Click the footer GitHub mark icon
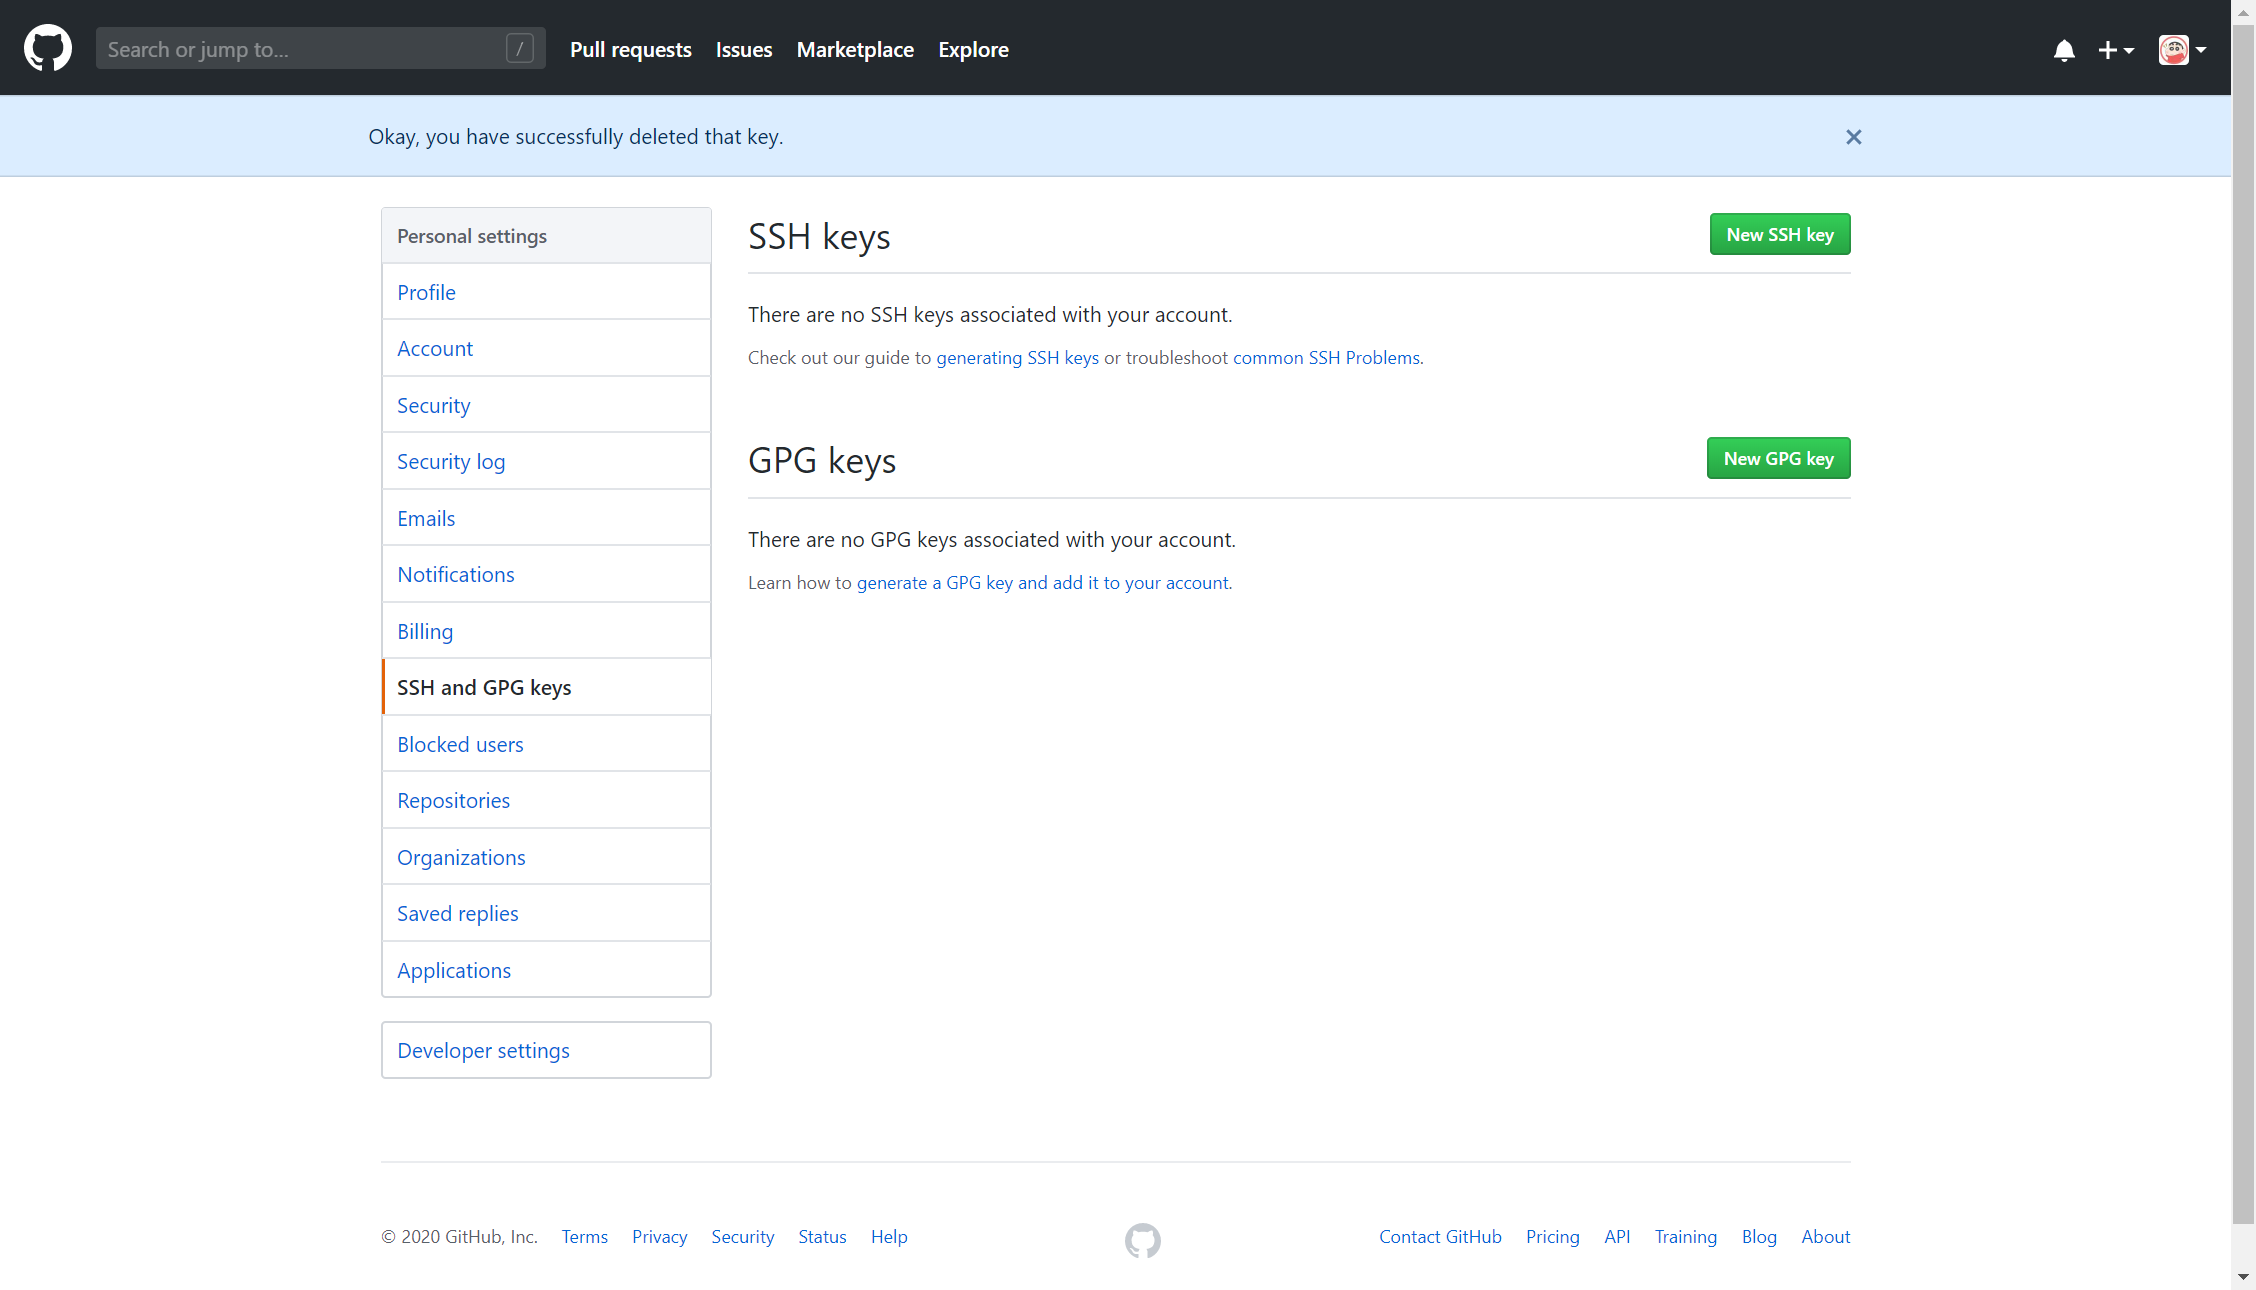Screen dimensions: 2256x1290 1142,1240
